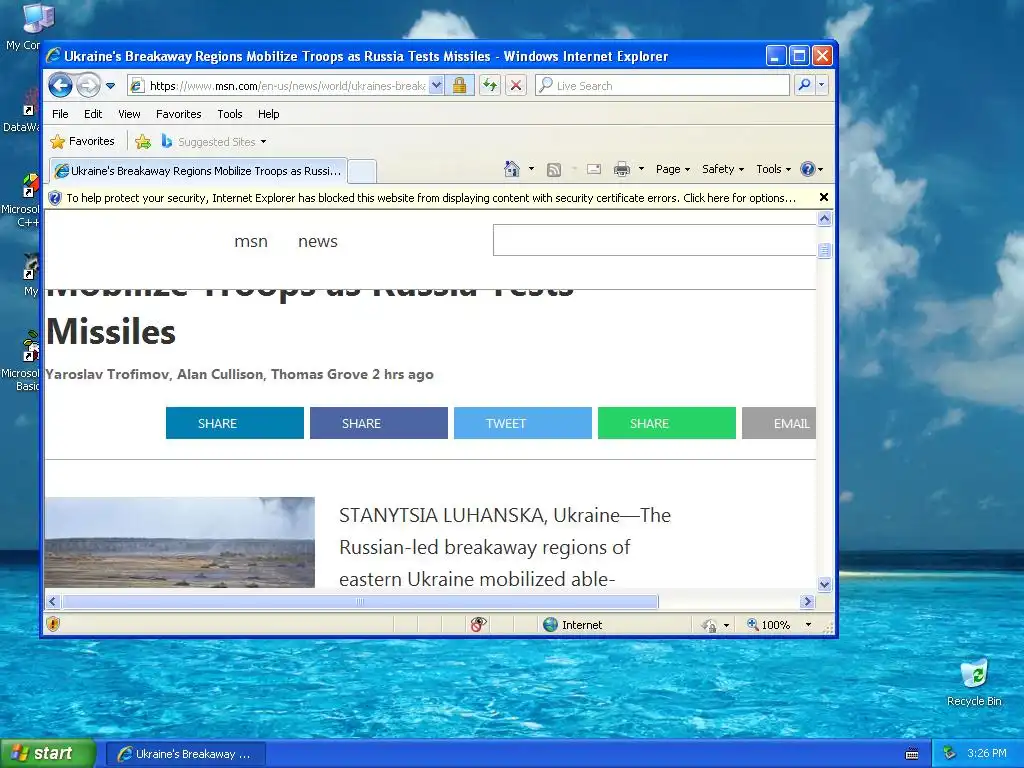Click the 100% zoom level button
This screenshot has height=768, width=1024.
[x=768, y=625]
